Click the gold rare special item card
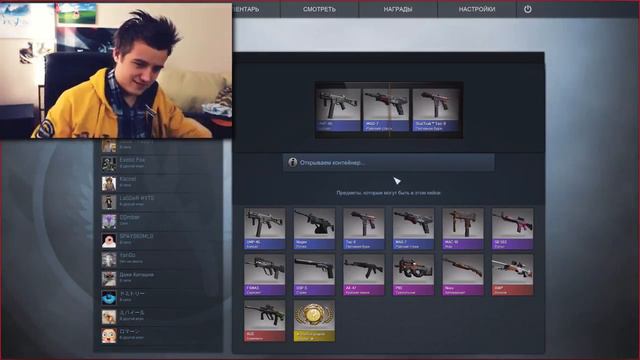 pos(314,321)
